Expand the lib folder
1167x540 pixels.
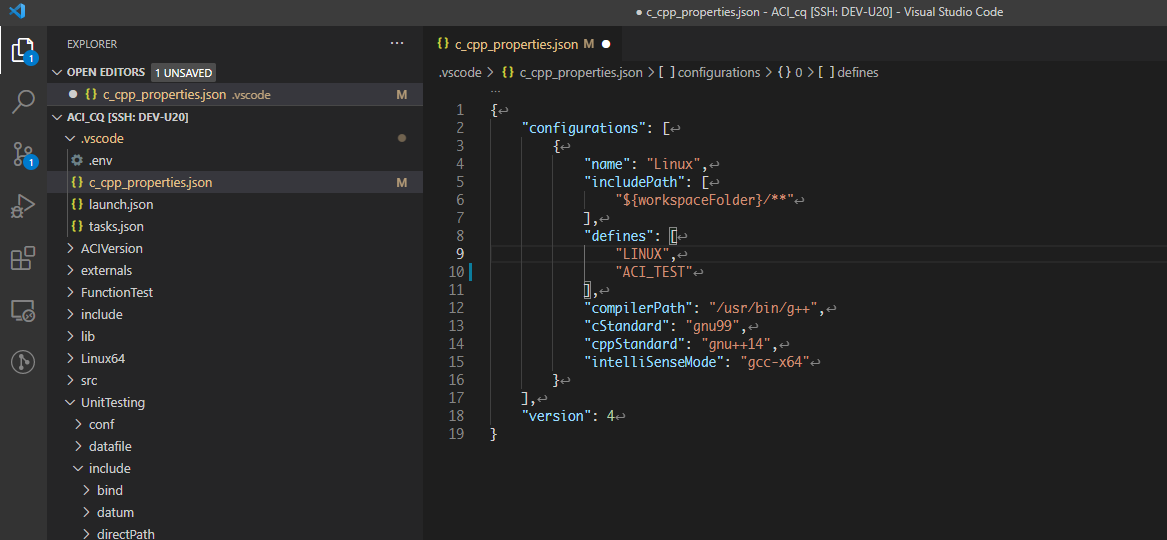click(x=70, y=336)
